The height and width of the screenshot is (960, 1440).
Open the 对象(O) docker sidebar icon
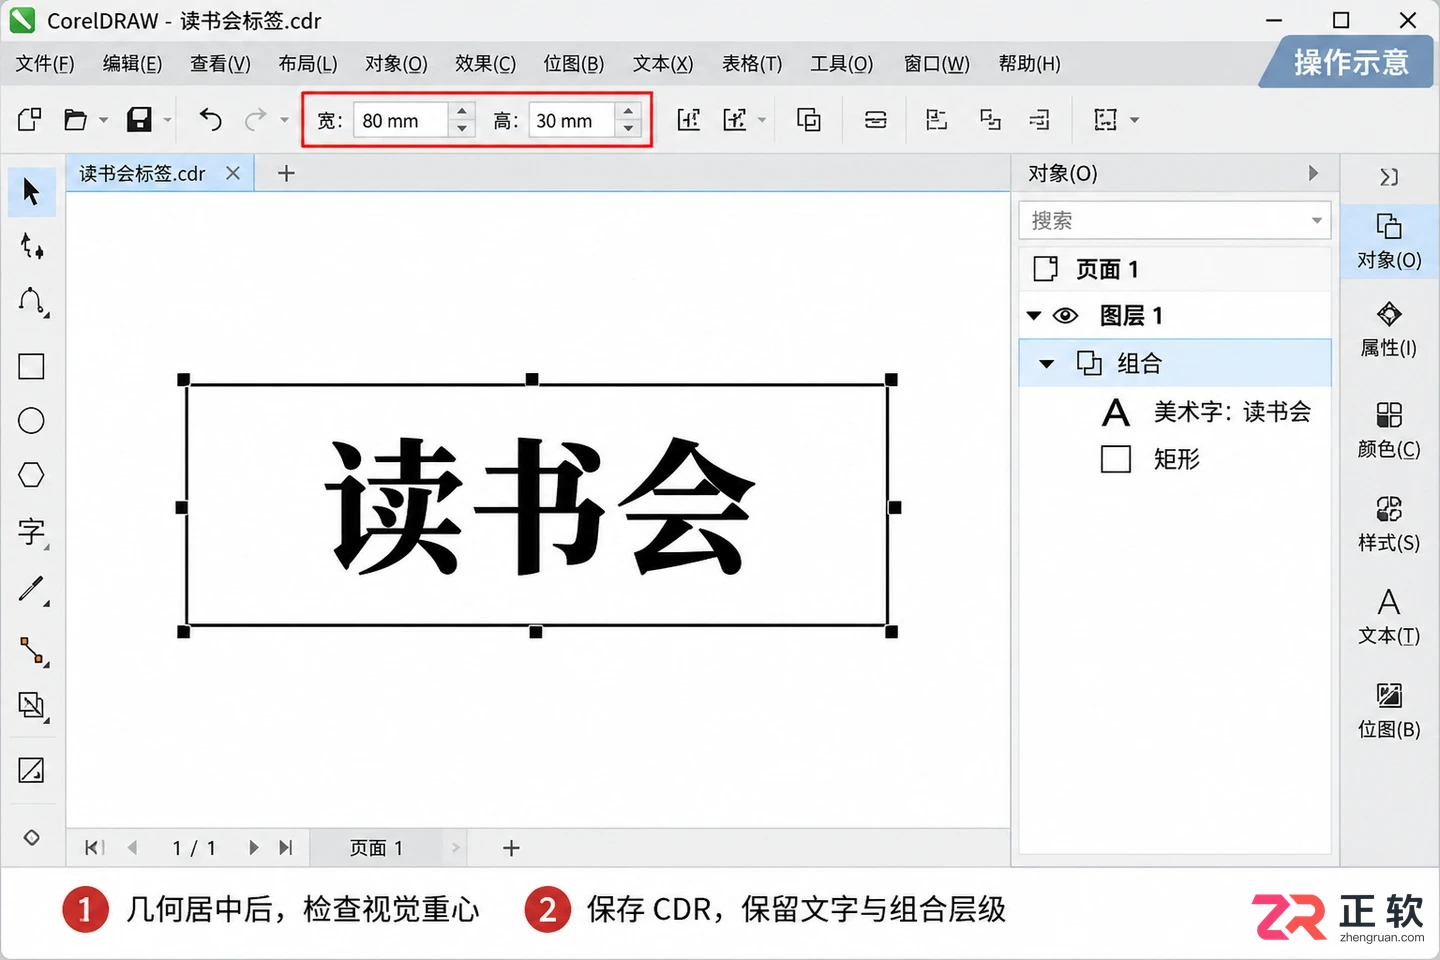(1389, 241)
